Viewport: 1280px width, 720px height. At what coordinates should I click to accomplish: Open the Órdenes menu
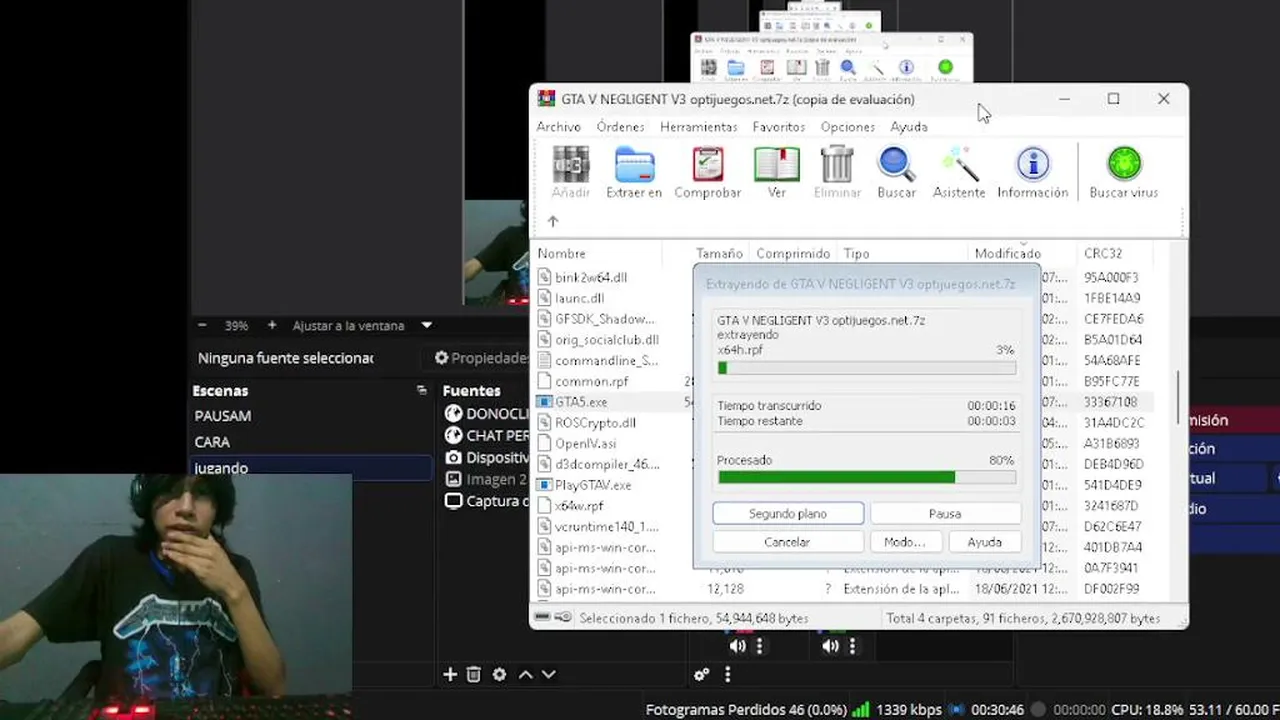click(620, 127)
